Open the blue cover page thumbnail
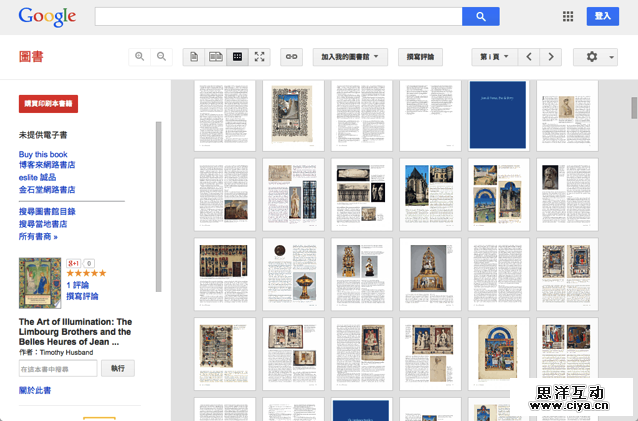Image resolution: width=638 pixels, height=421 pixels. point(497,114)
